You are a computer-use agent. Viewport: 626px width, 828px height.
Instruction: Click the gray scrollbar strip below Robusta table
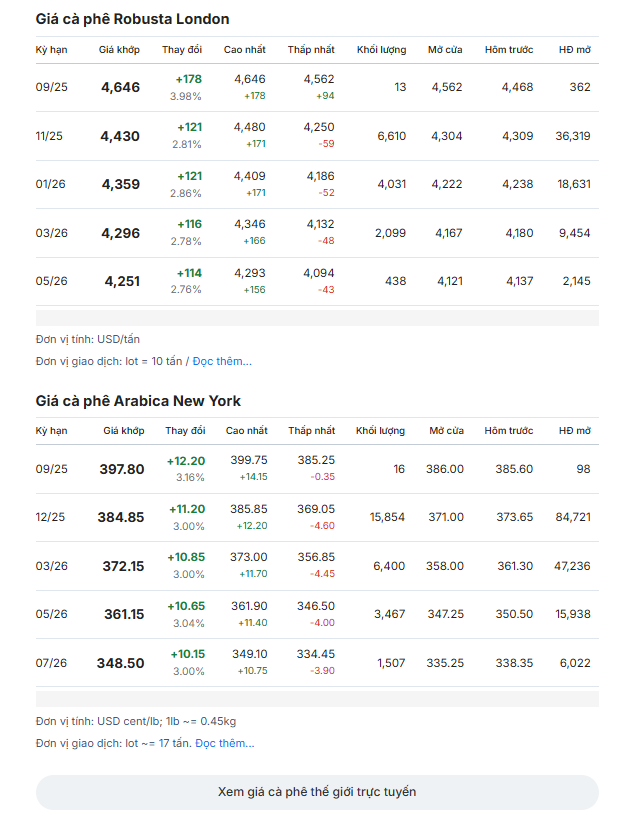tap(317, 318)
